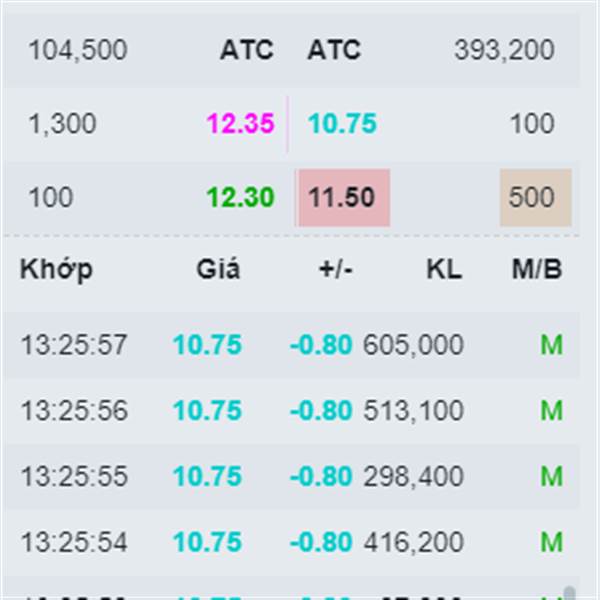Image resolution: width=600 pixels, height=600 pixels.
Task: Click the scrollbar thumb at bottom right
Action: tap(570, 592)
